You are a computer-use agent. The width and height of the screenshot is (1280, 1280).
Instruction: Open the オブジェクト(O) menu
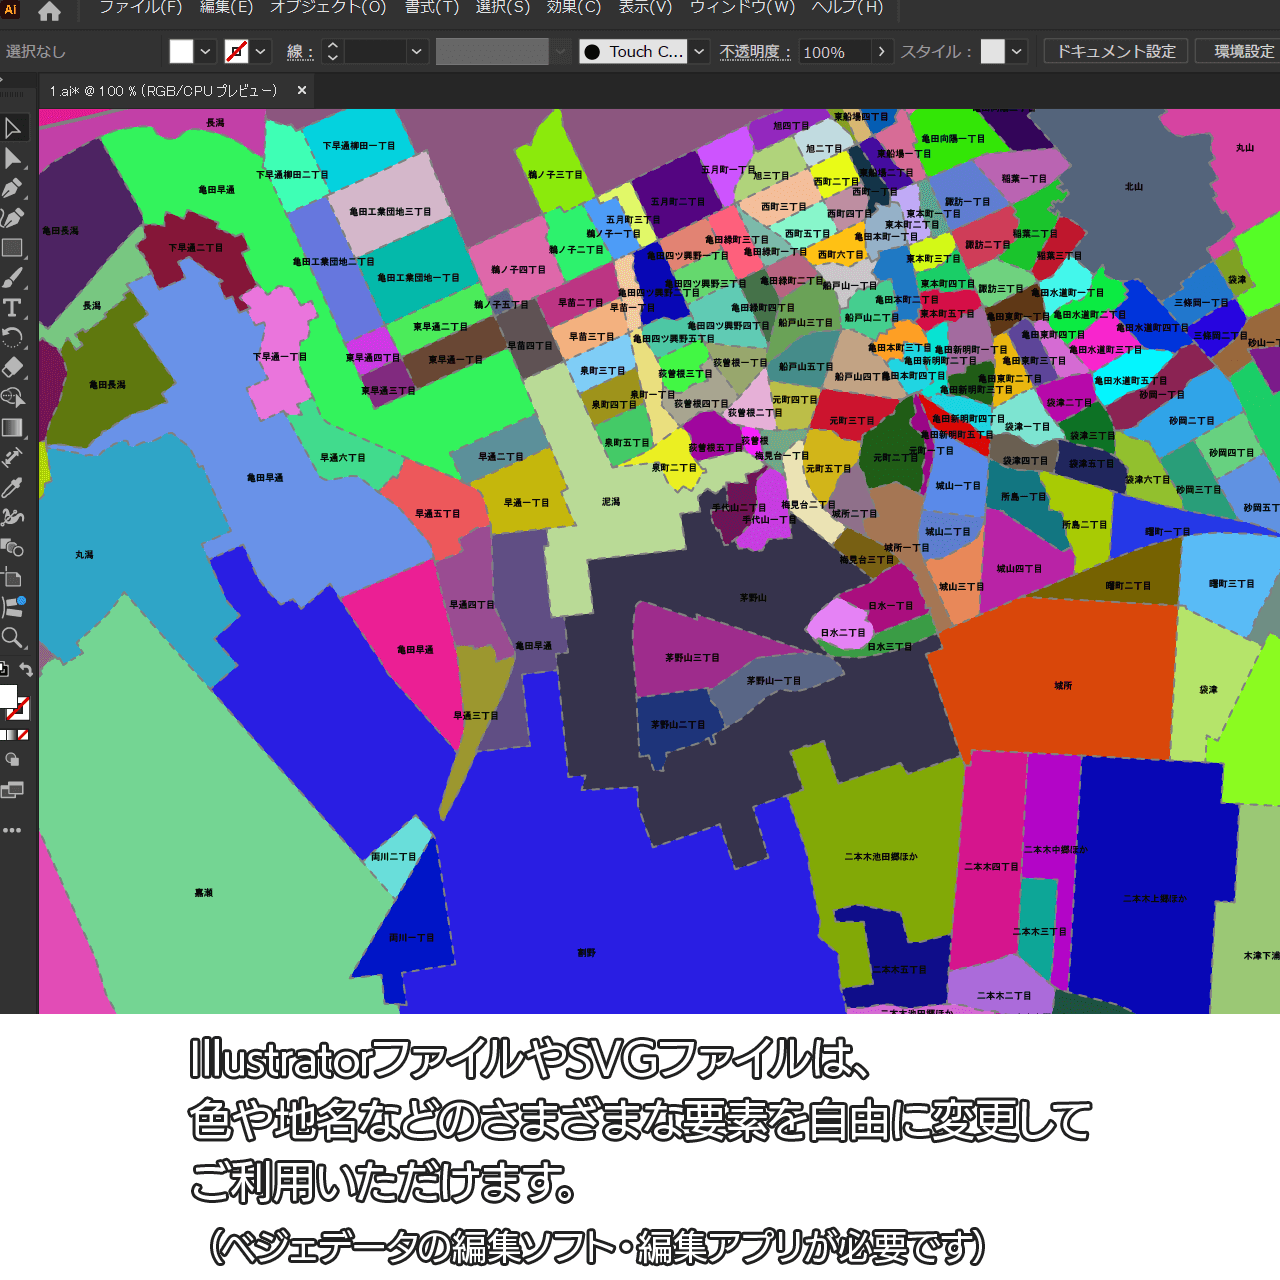(328, 8)
